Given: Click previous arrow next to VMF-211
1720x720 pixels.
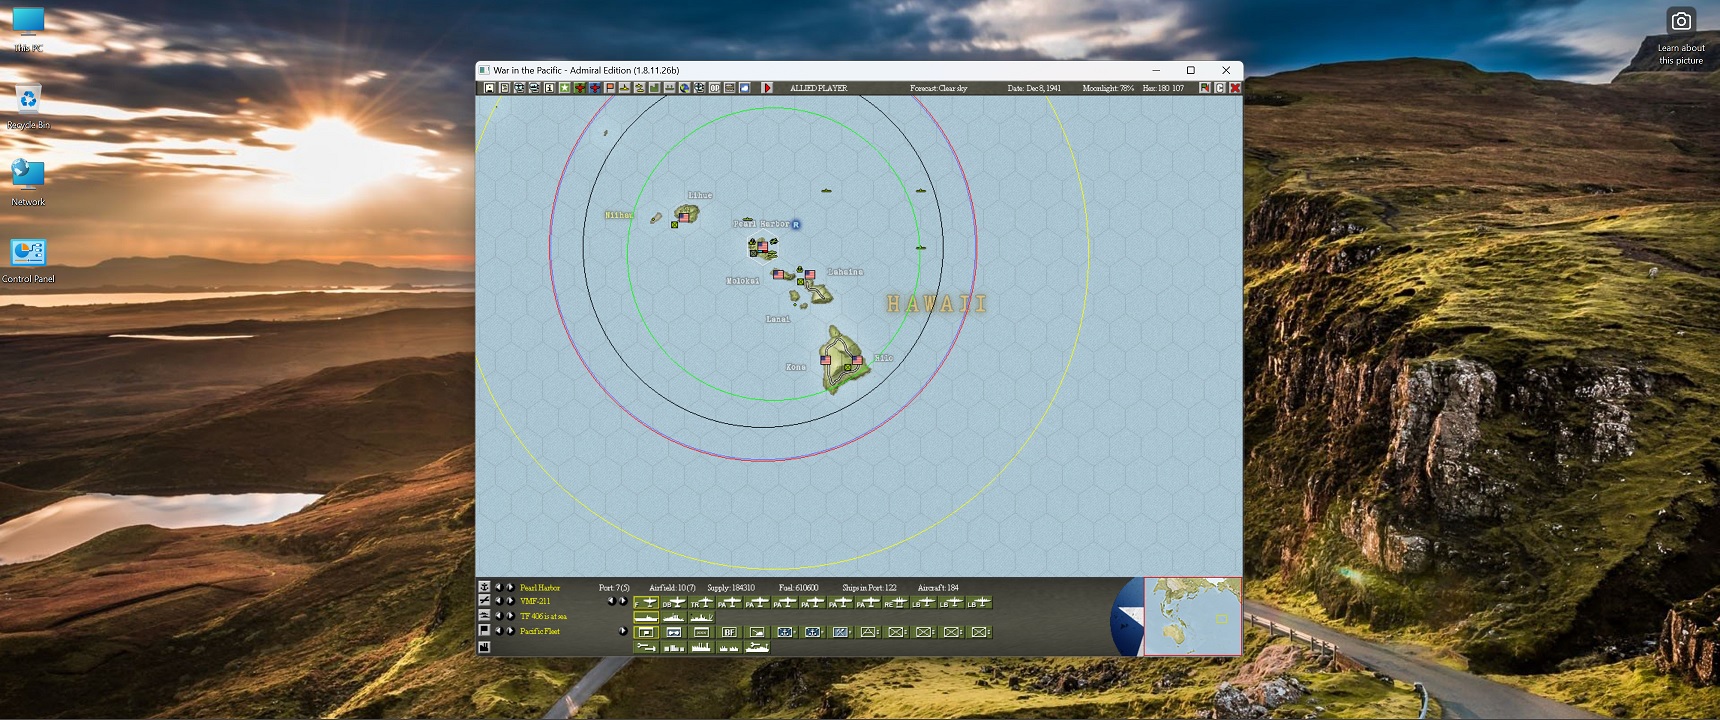Looking at the screenshot, I should click(498, 601).
